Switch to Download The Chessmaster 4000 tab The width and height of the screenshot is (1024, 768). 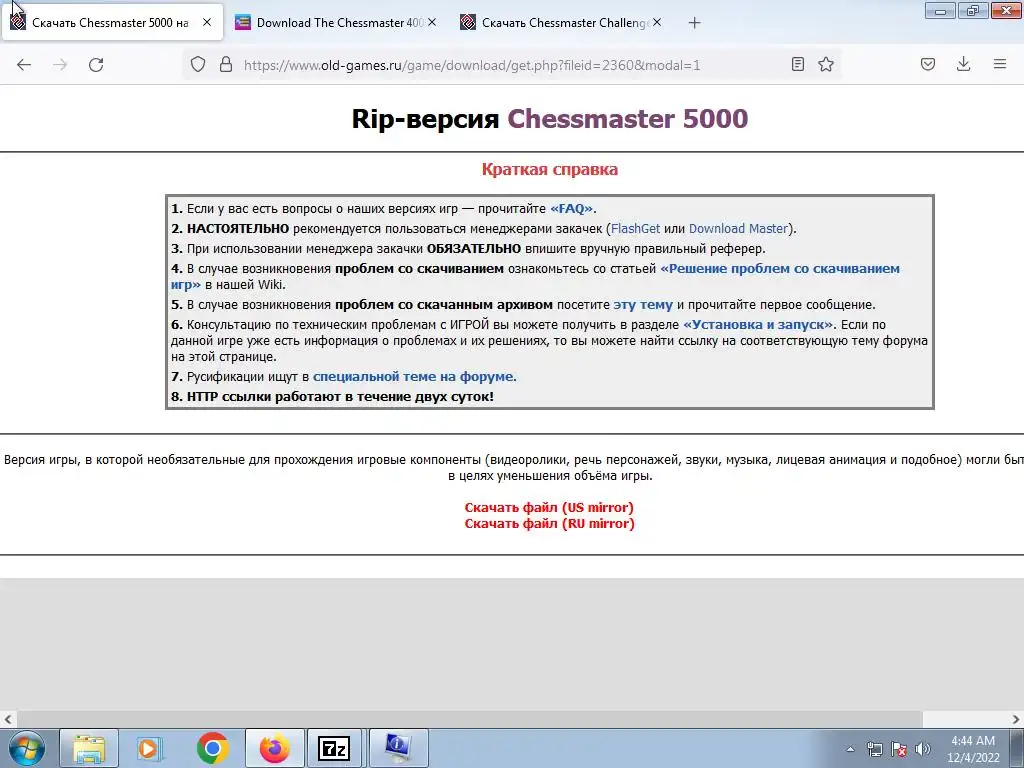tap(336, 22)
